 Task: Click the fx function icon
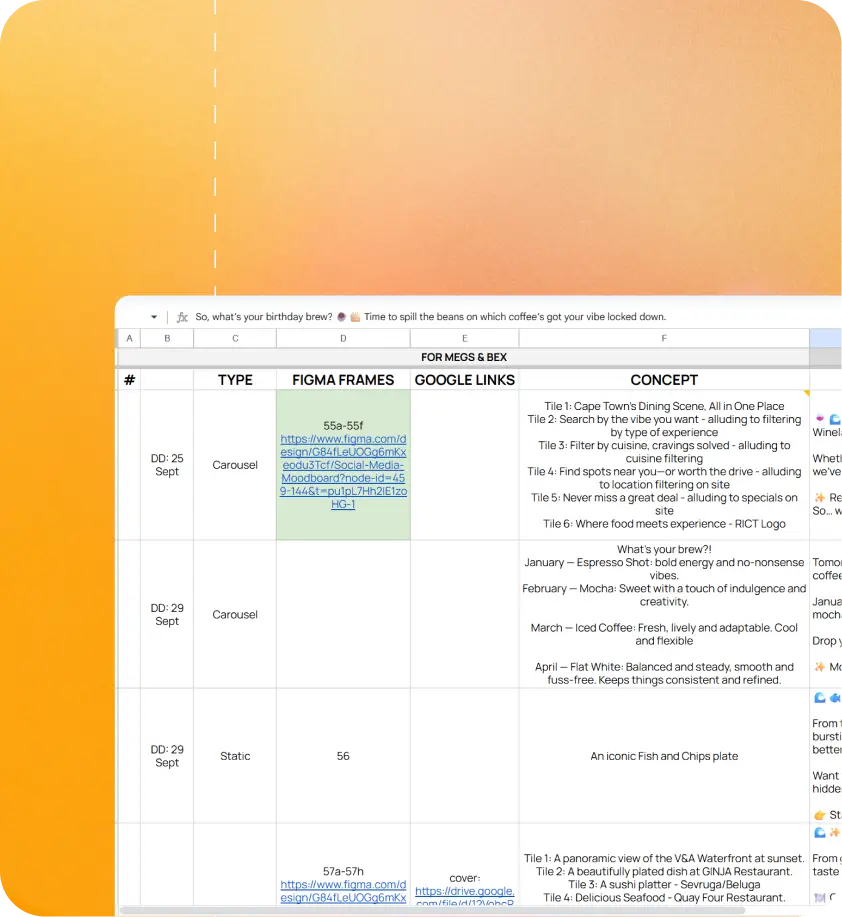point(182,317)
